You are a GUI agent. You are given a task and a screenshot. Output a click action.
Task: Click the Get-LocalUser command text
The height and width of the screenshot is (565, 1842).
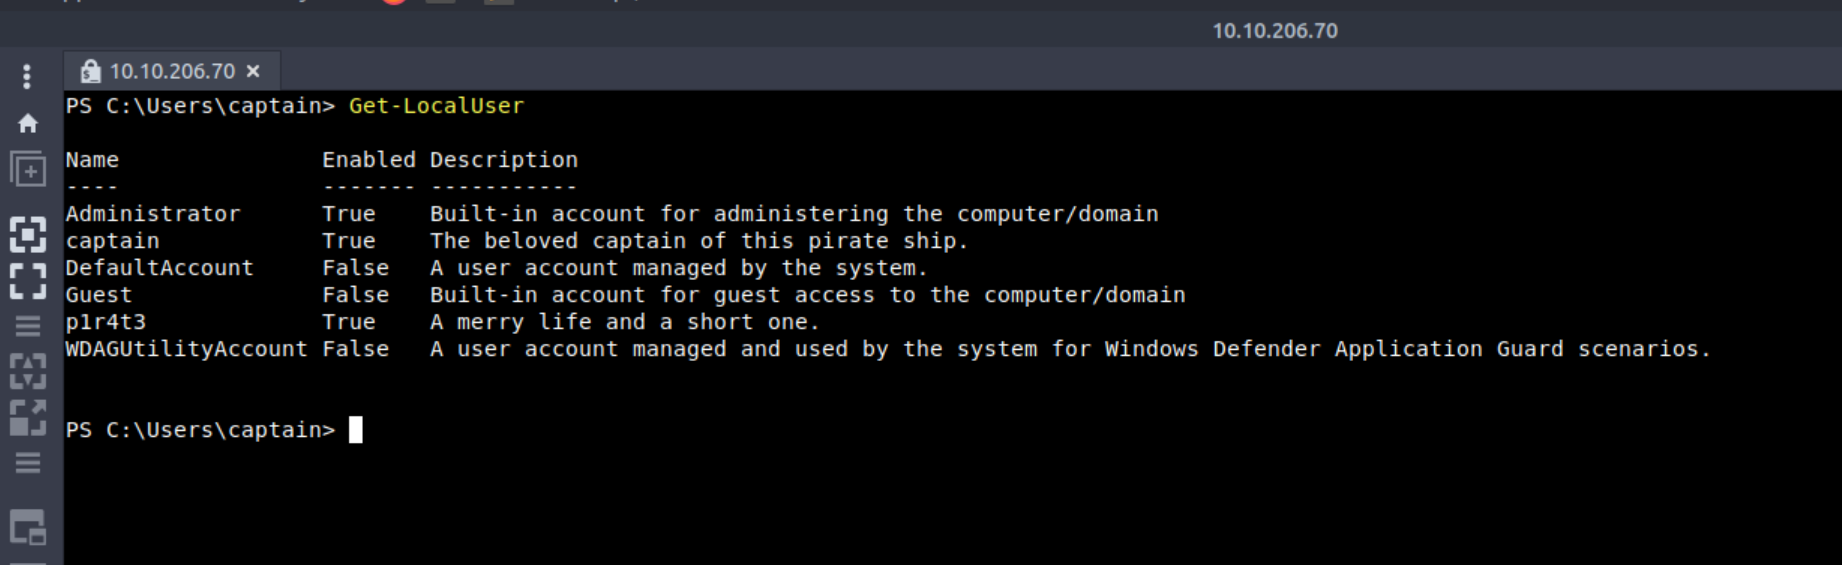tap(436, 106)
